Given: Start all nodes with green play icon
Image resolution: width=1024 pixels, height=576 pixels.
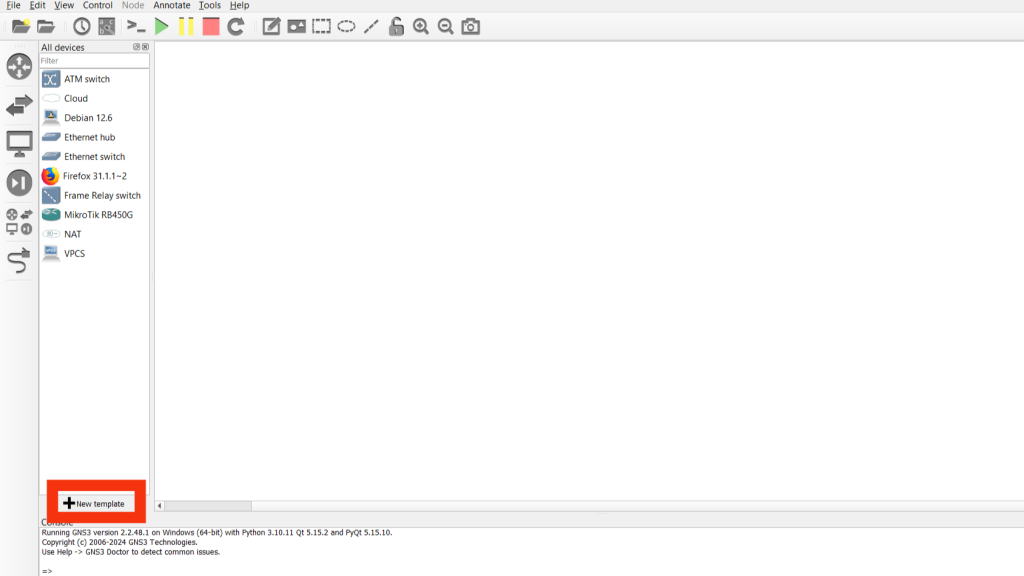Looking at the screenshot, I should pyautogui.click(x=161, y=27).
